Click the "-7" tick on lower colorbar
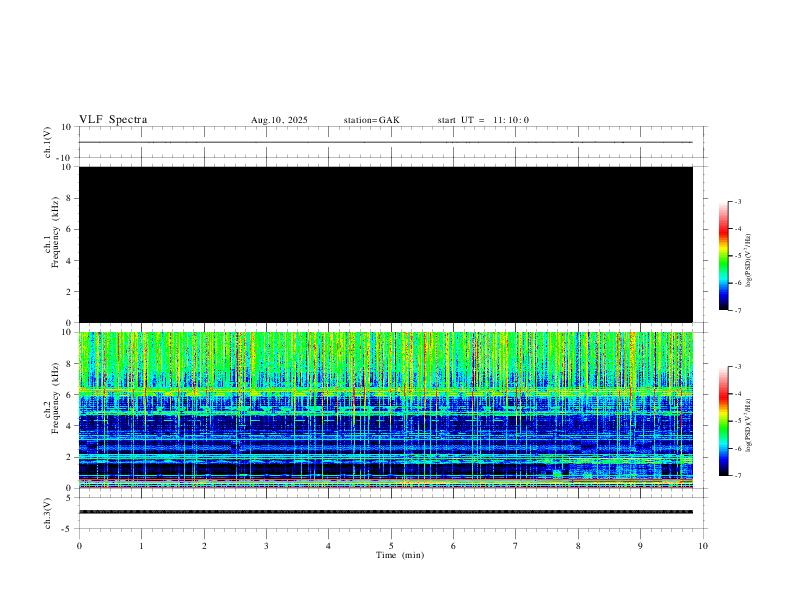 (737, 476)
